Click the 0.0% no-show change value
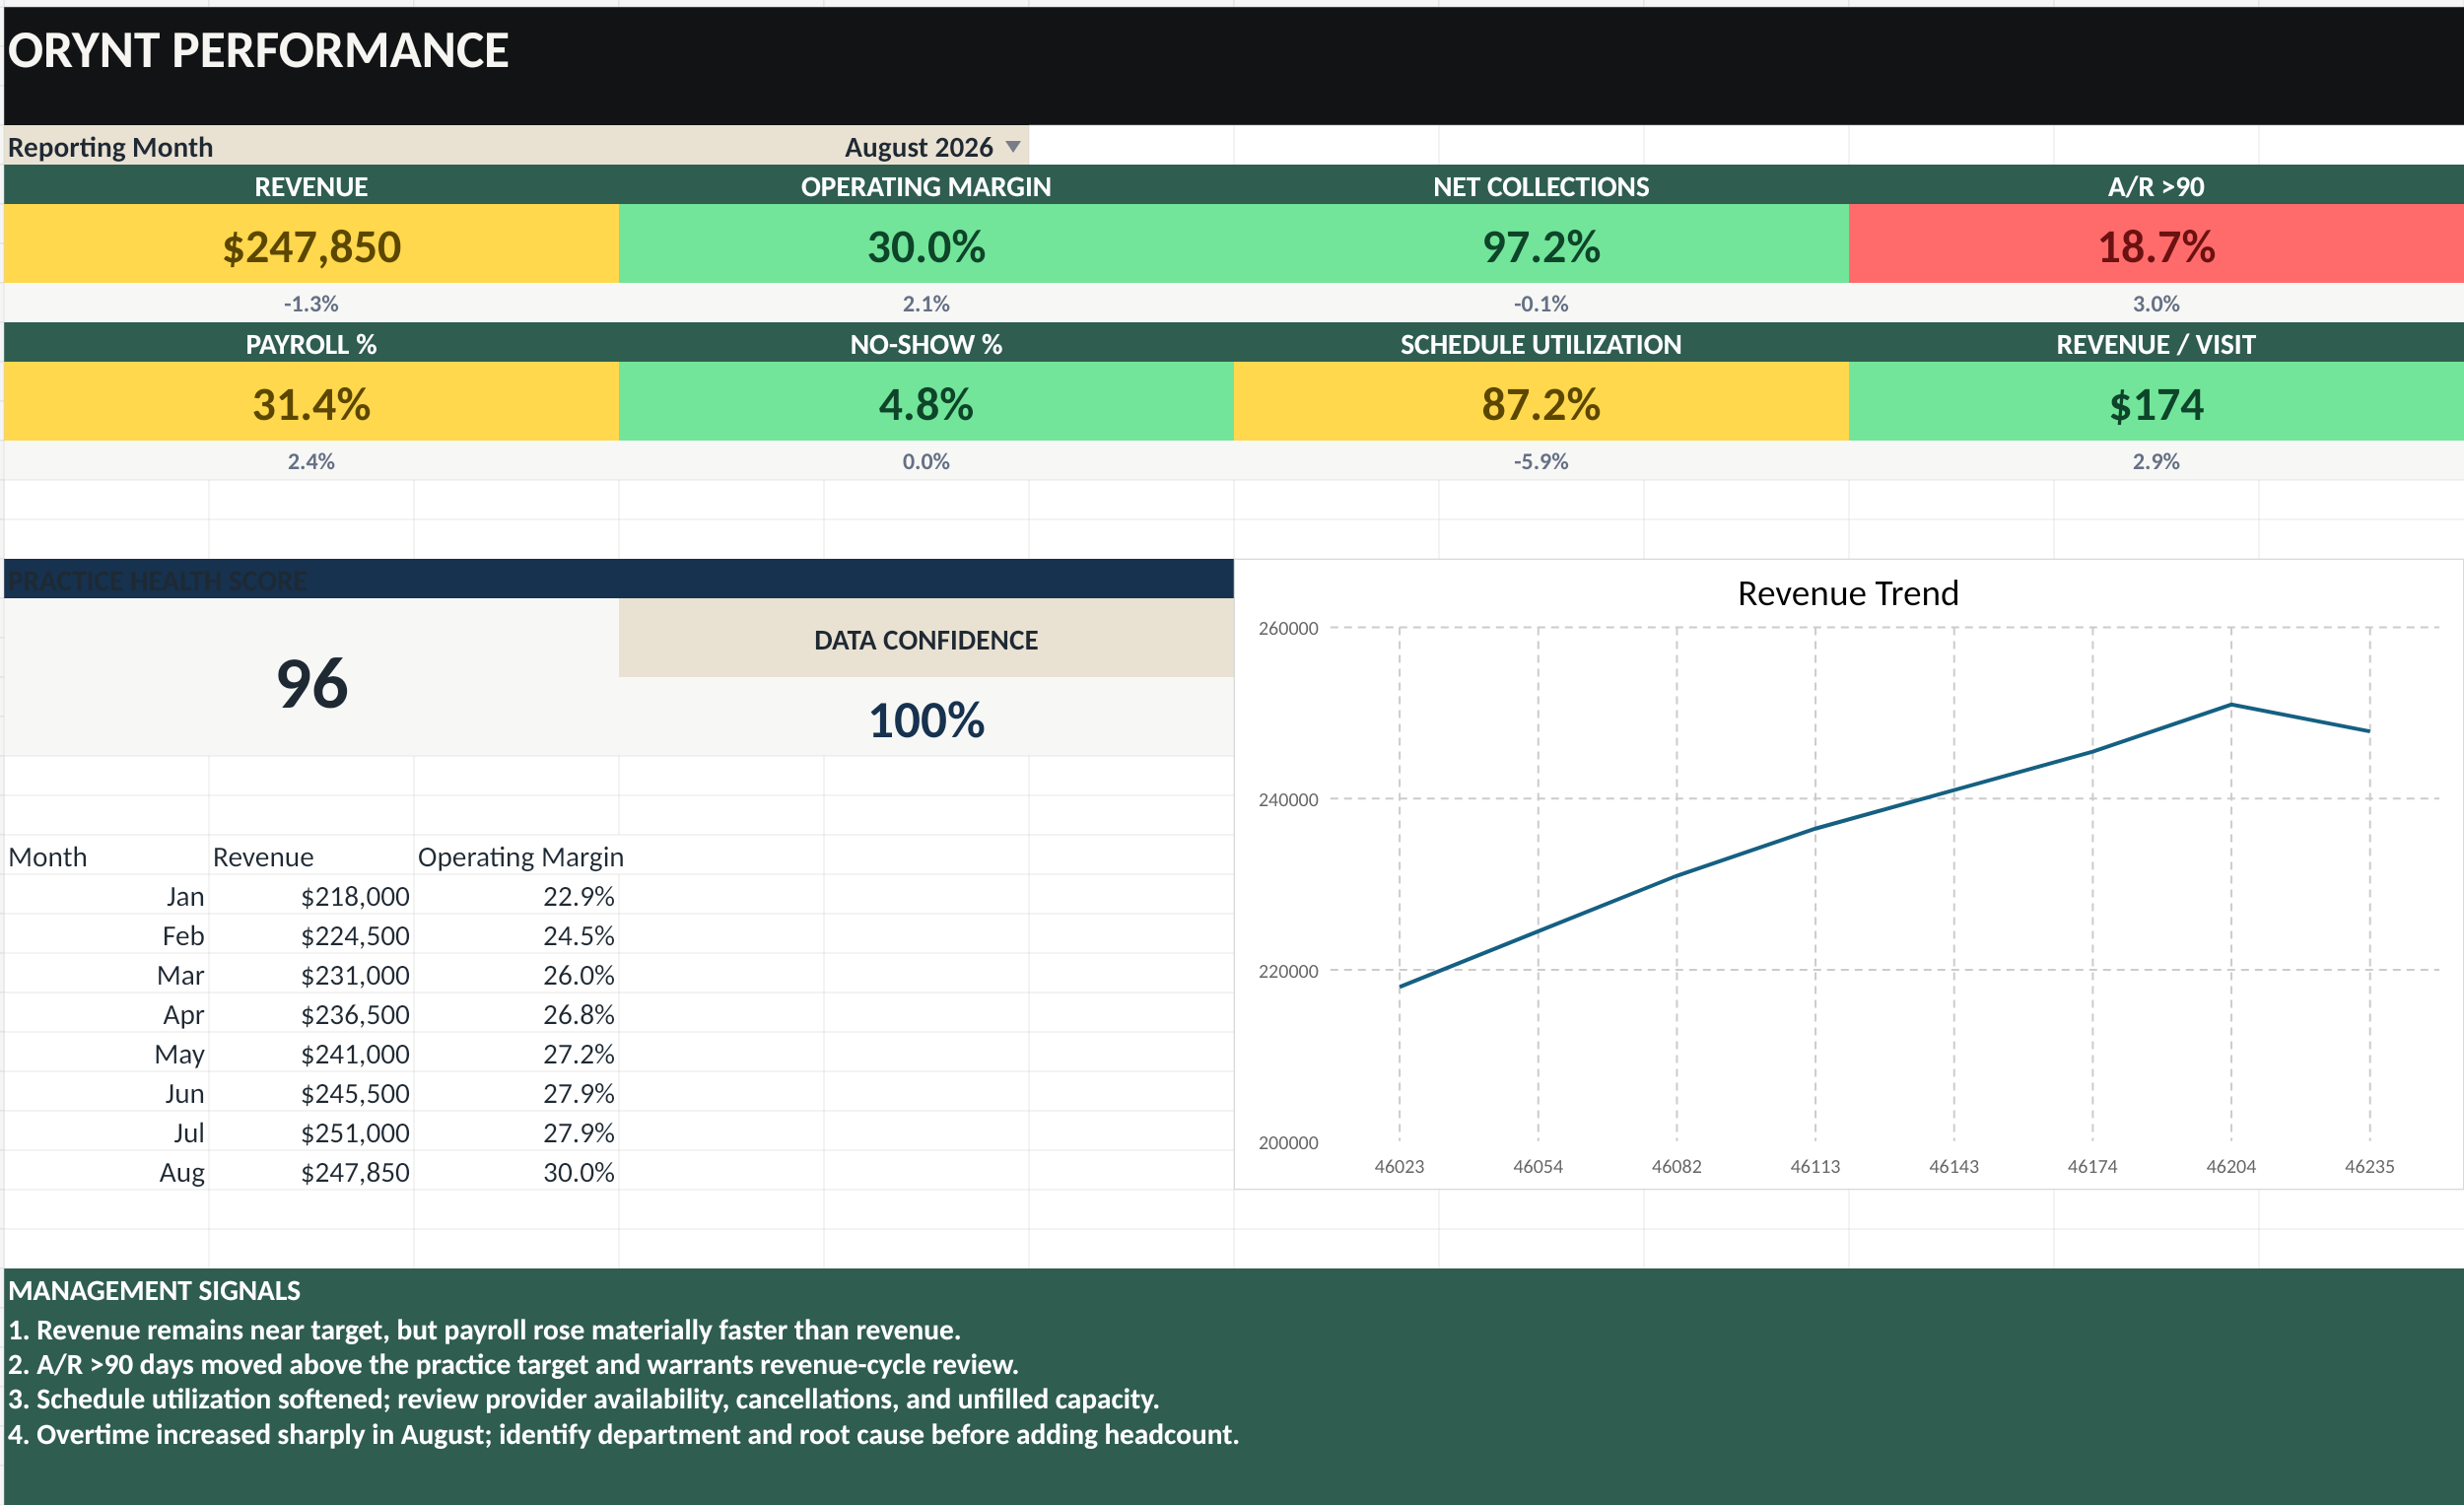Viewport: 2464px width, 1505px height. pos(926,461)
